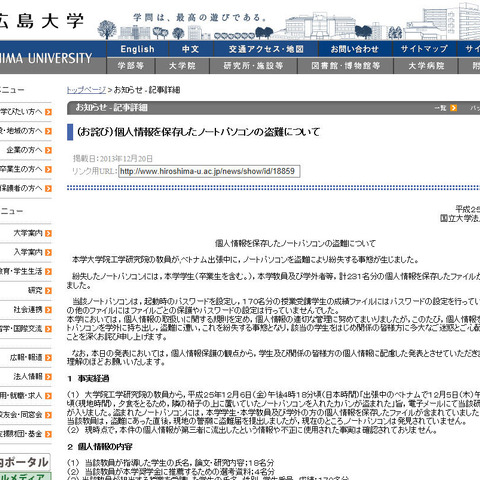Click the orange arrow beside 保護者の方へ
The height and width of the screenshot is (480, 480).
click(48, 189)
